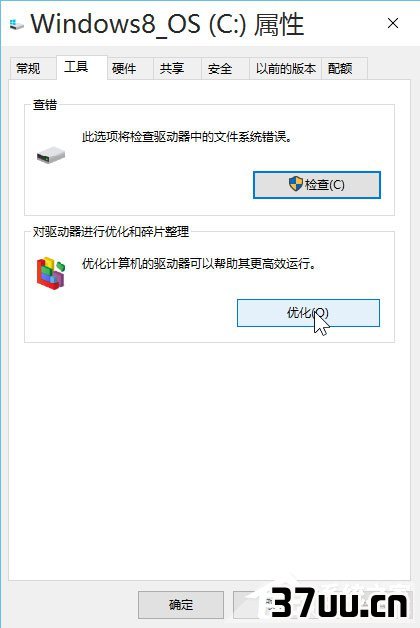Click the 优化计算机的驱动器 description text
This screenshot has width=420, height=628.
[x=199, y=264]
